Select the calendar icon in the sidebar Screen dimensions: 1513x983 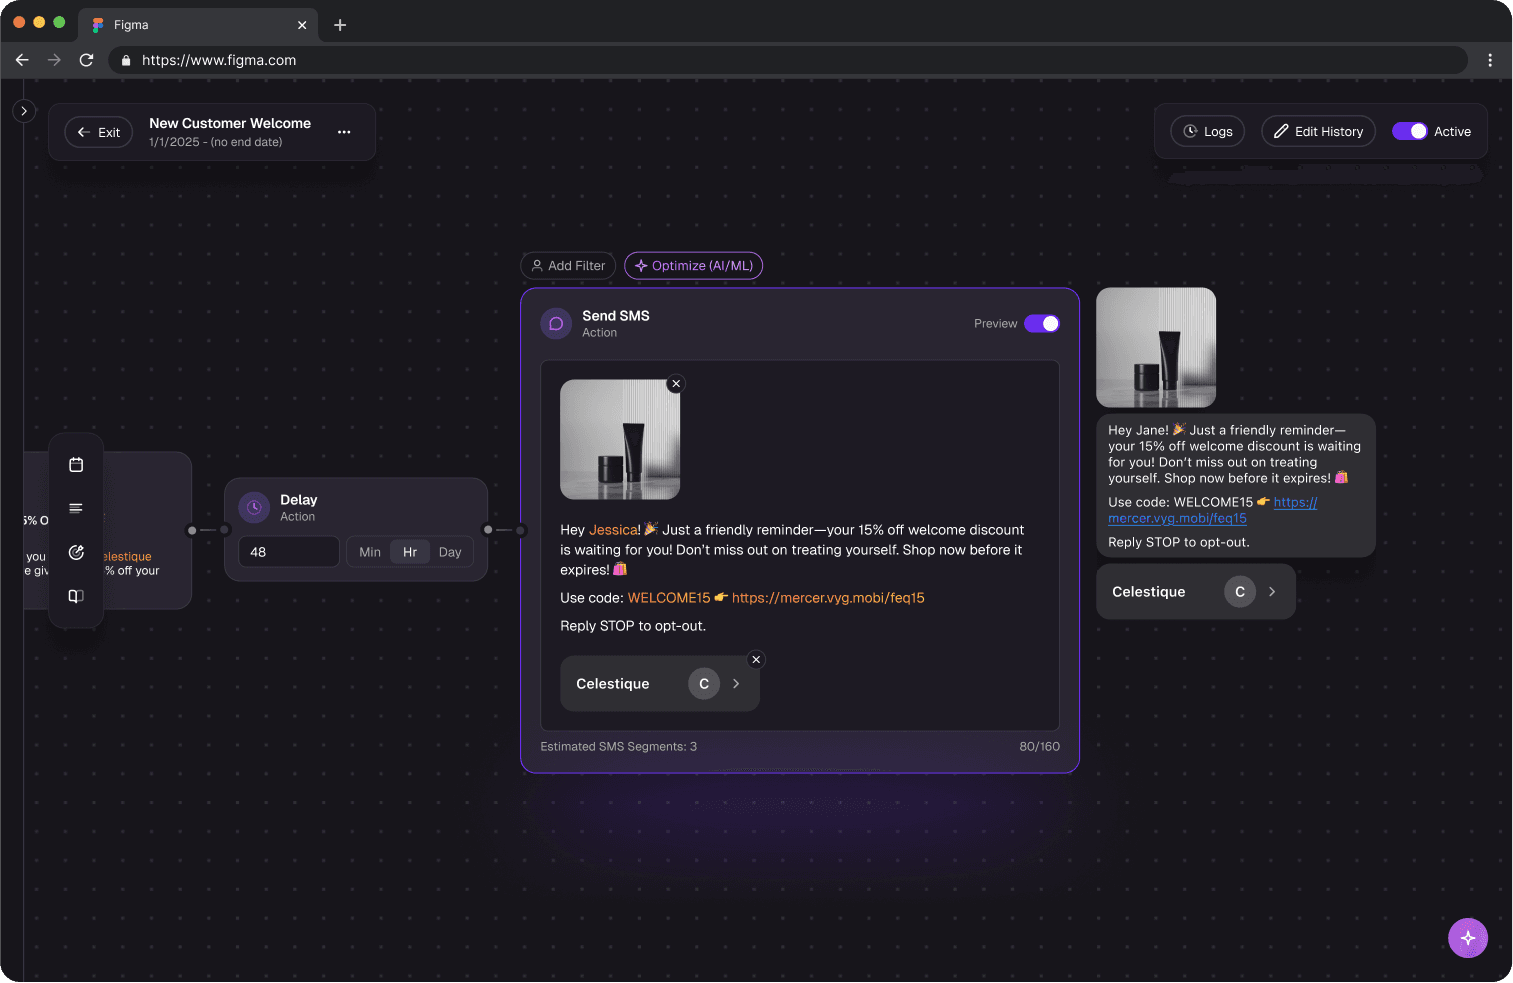pos(76,464)
